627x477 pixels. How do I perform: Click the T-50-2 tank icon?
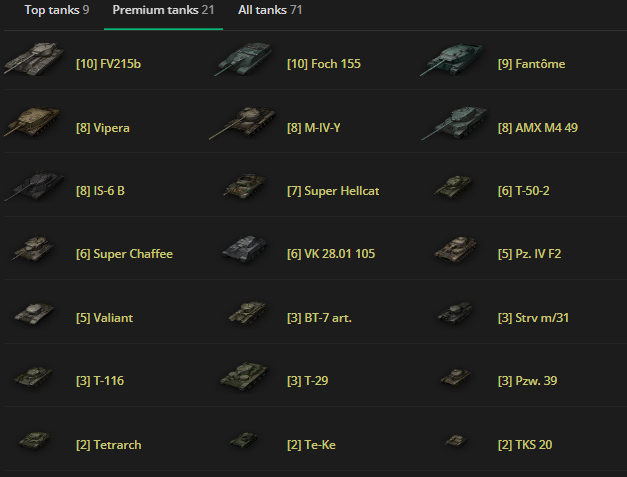pyautogui.click(x=453, y=187)
